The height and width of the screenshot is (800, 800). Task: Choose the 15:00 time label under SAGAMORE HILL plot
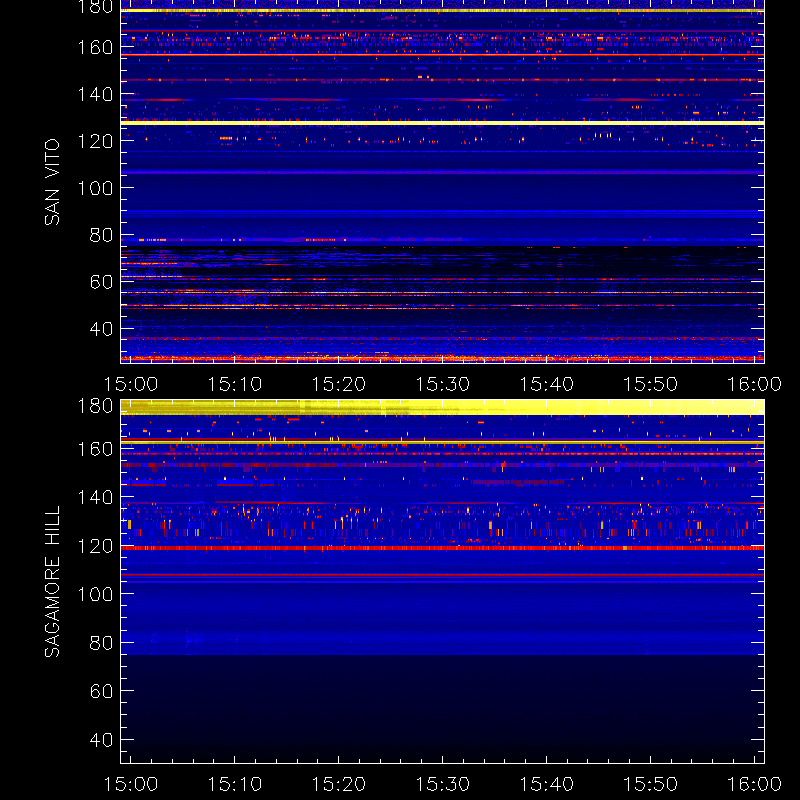pos(131,784)
